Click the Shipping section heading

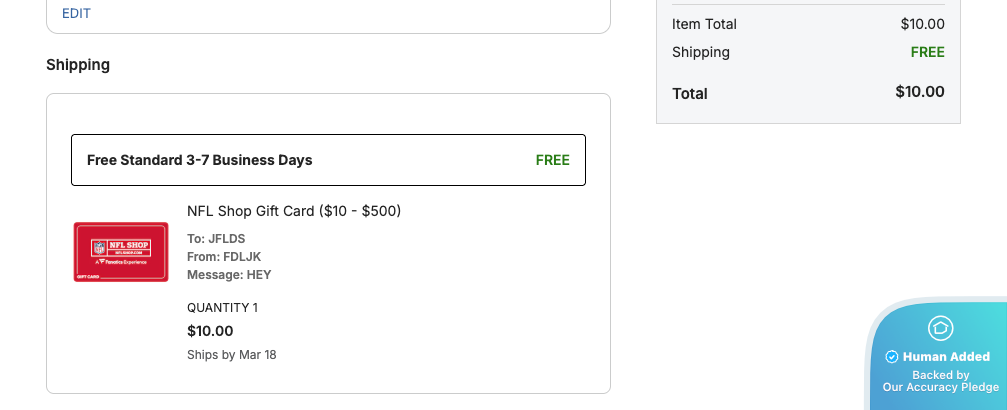(78, 65)
